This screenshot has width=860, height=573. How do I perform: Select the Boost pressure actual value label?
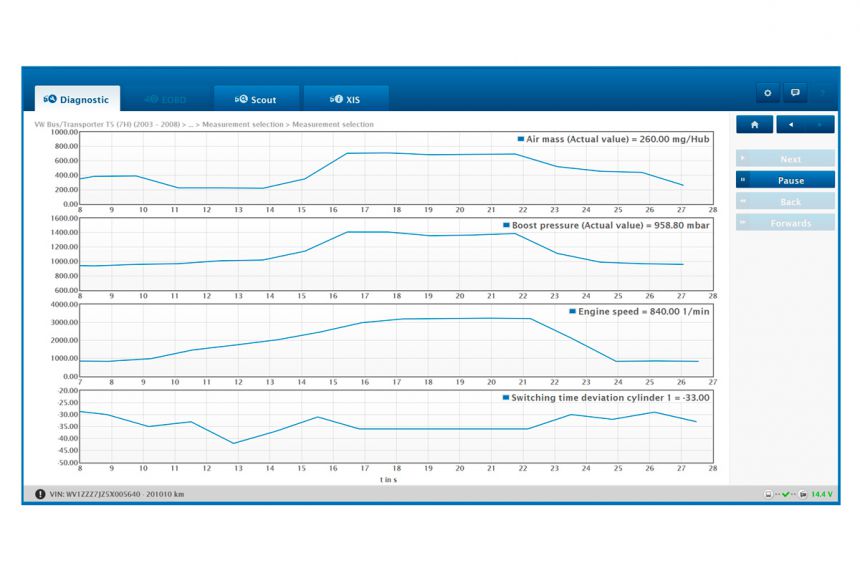[610, 225]
